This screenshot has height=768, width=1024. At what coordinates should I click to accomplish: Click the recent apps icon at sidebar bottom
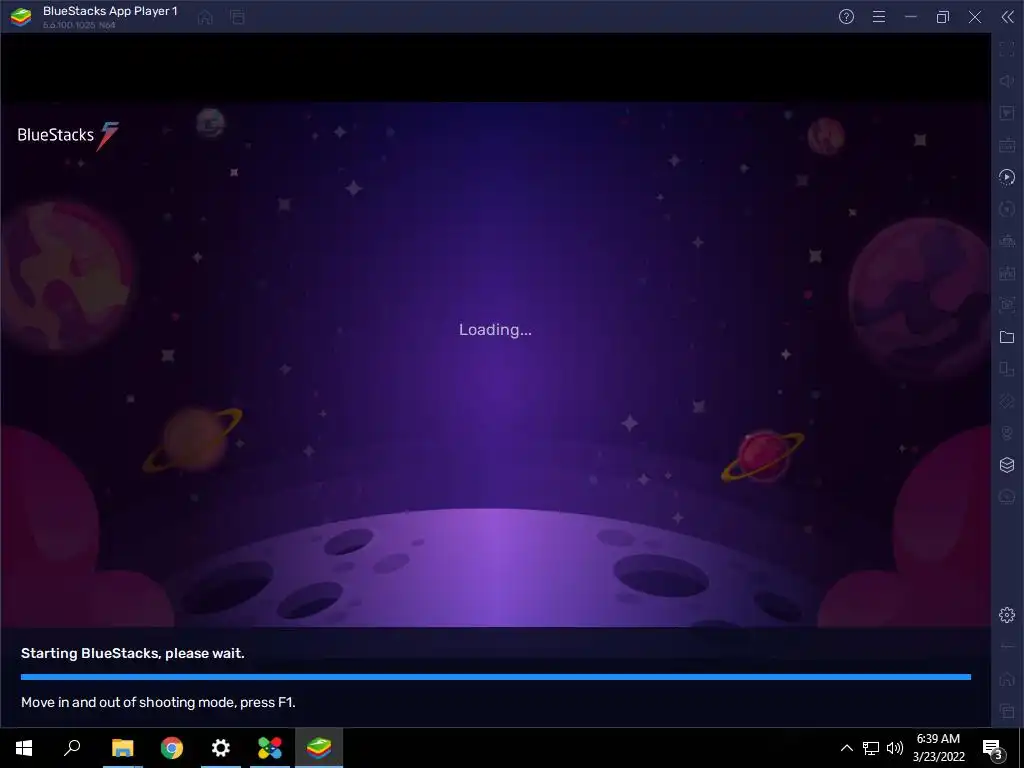pyautogui.click(x=1007, y=711)
